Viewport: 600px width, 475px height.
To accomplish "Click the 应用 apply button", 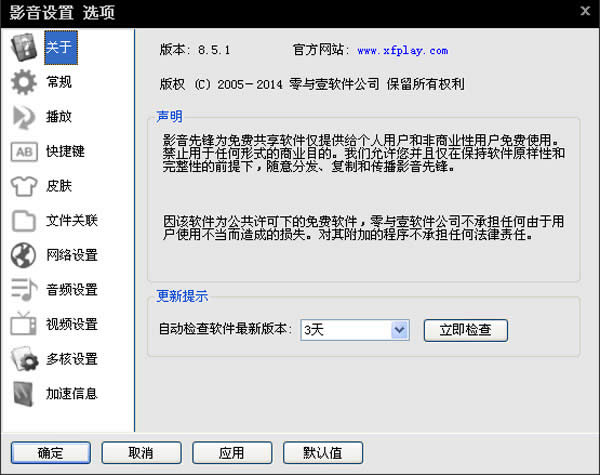I will click(231, 453).
